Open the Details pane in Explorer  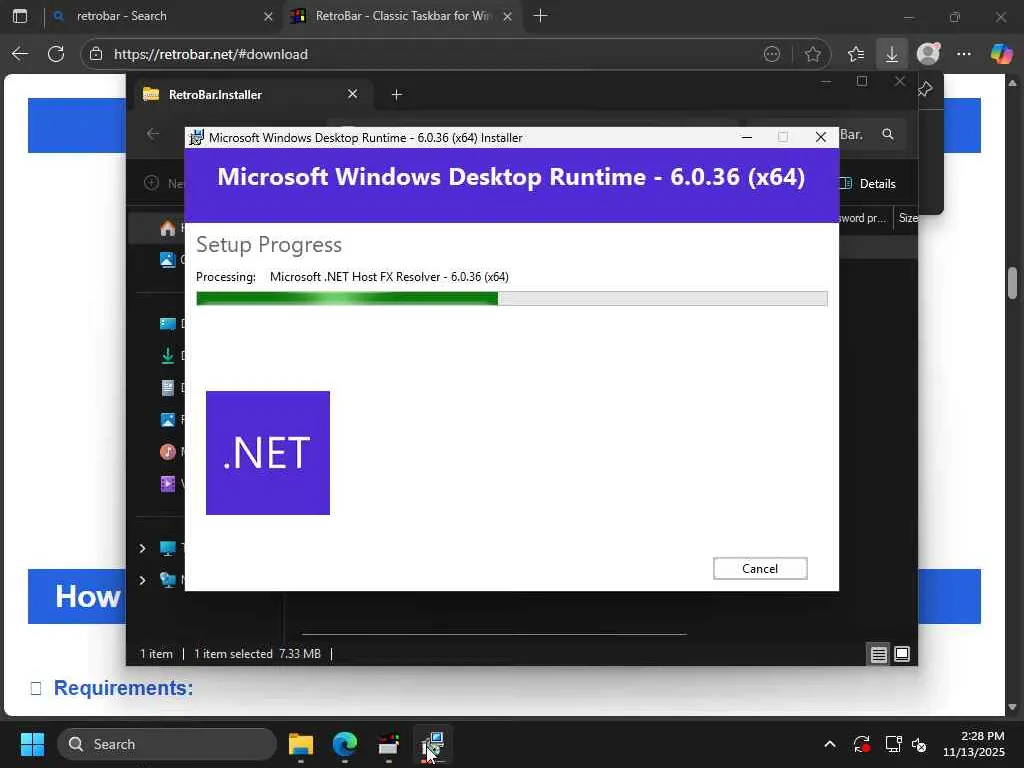pos(868,184)
